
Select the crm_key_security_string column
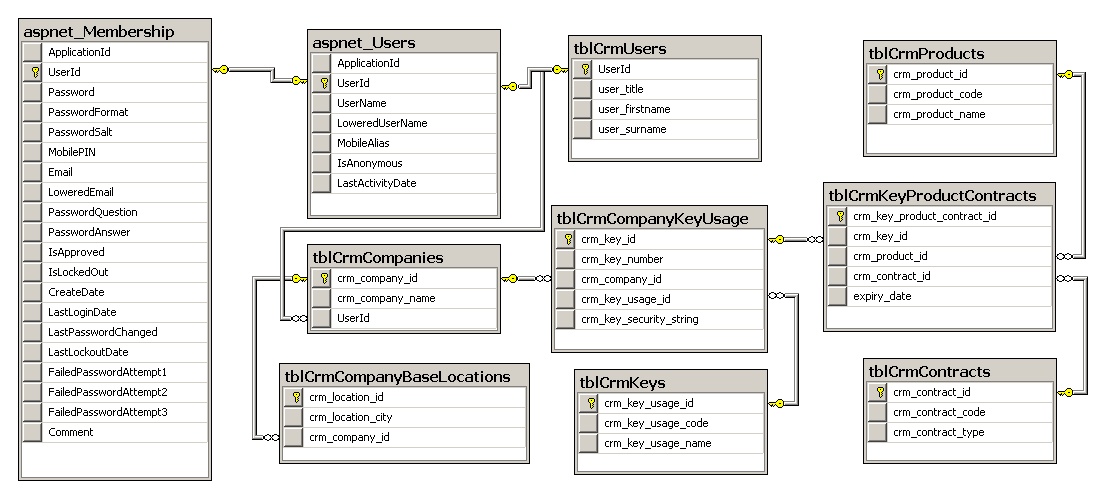639,319
